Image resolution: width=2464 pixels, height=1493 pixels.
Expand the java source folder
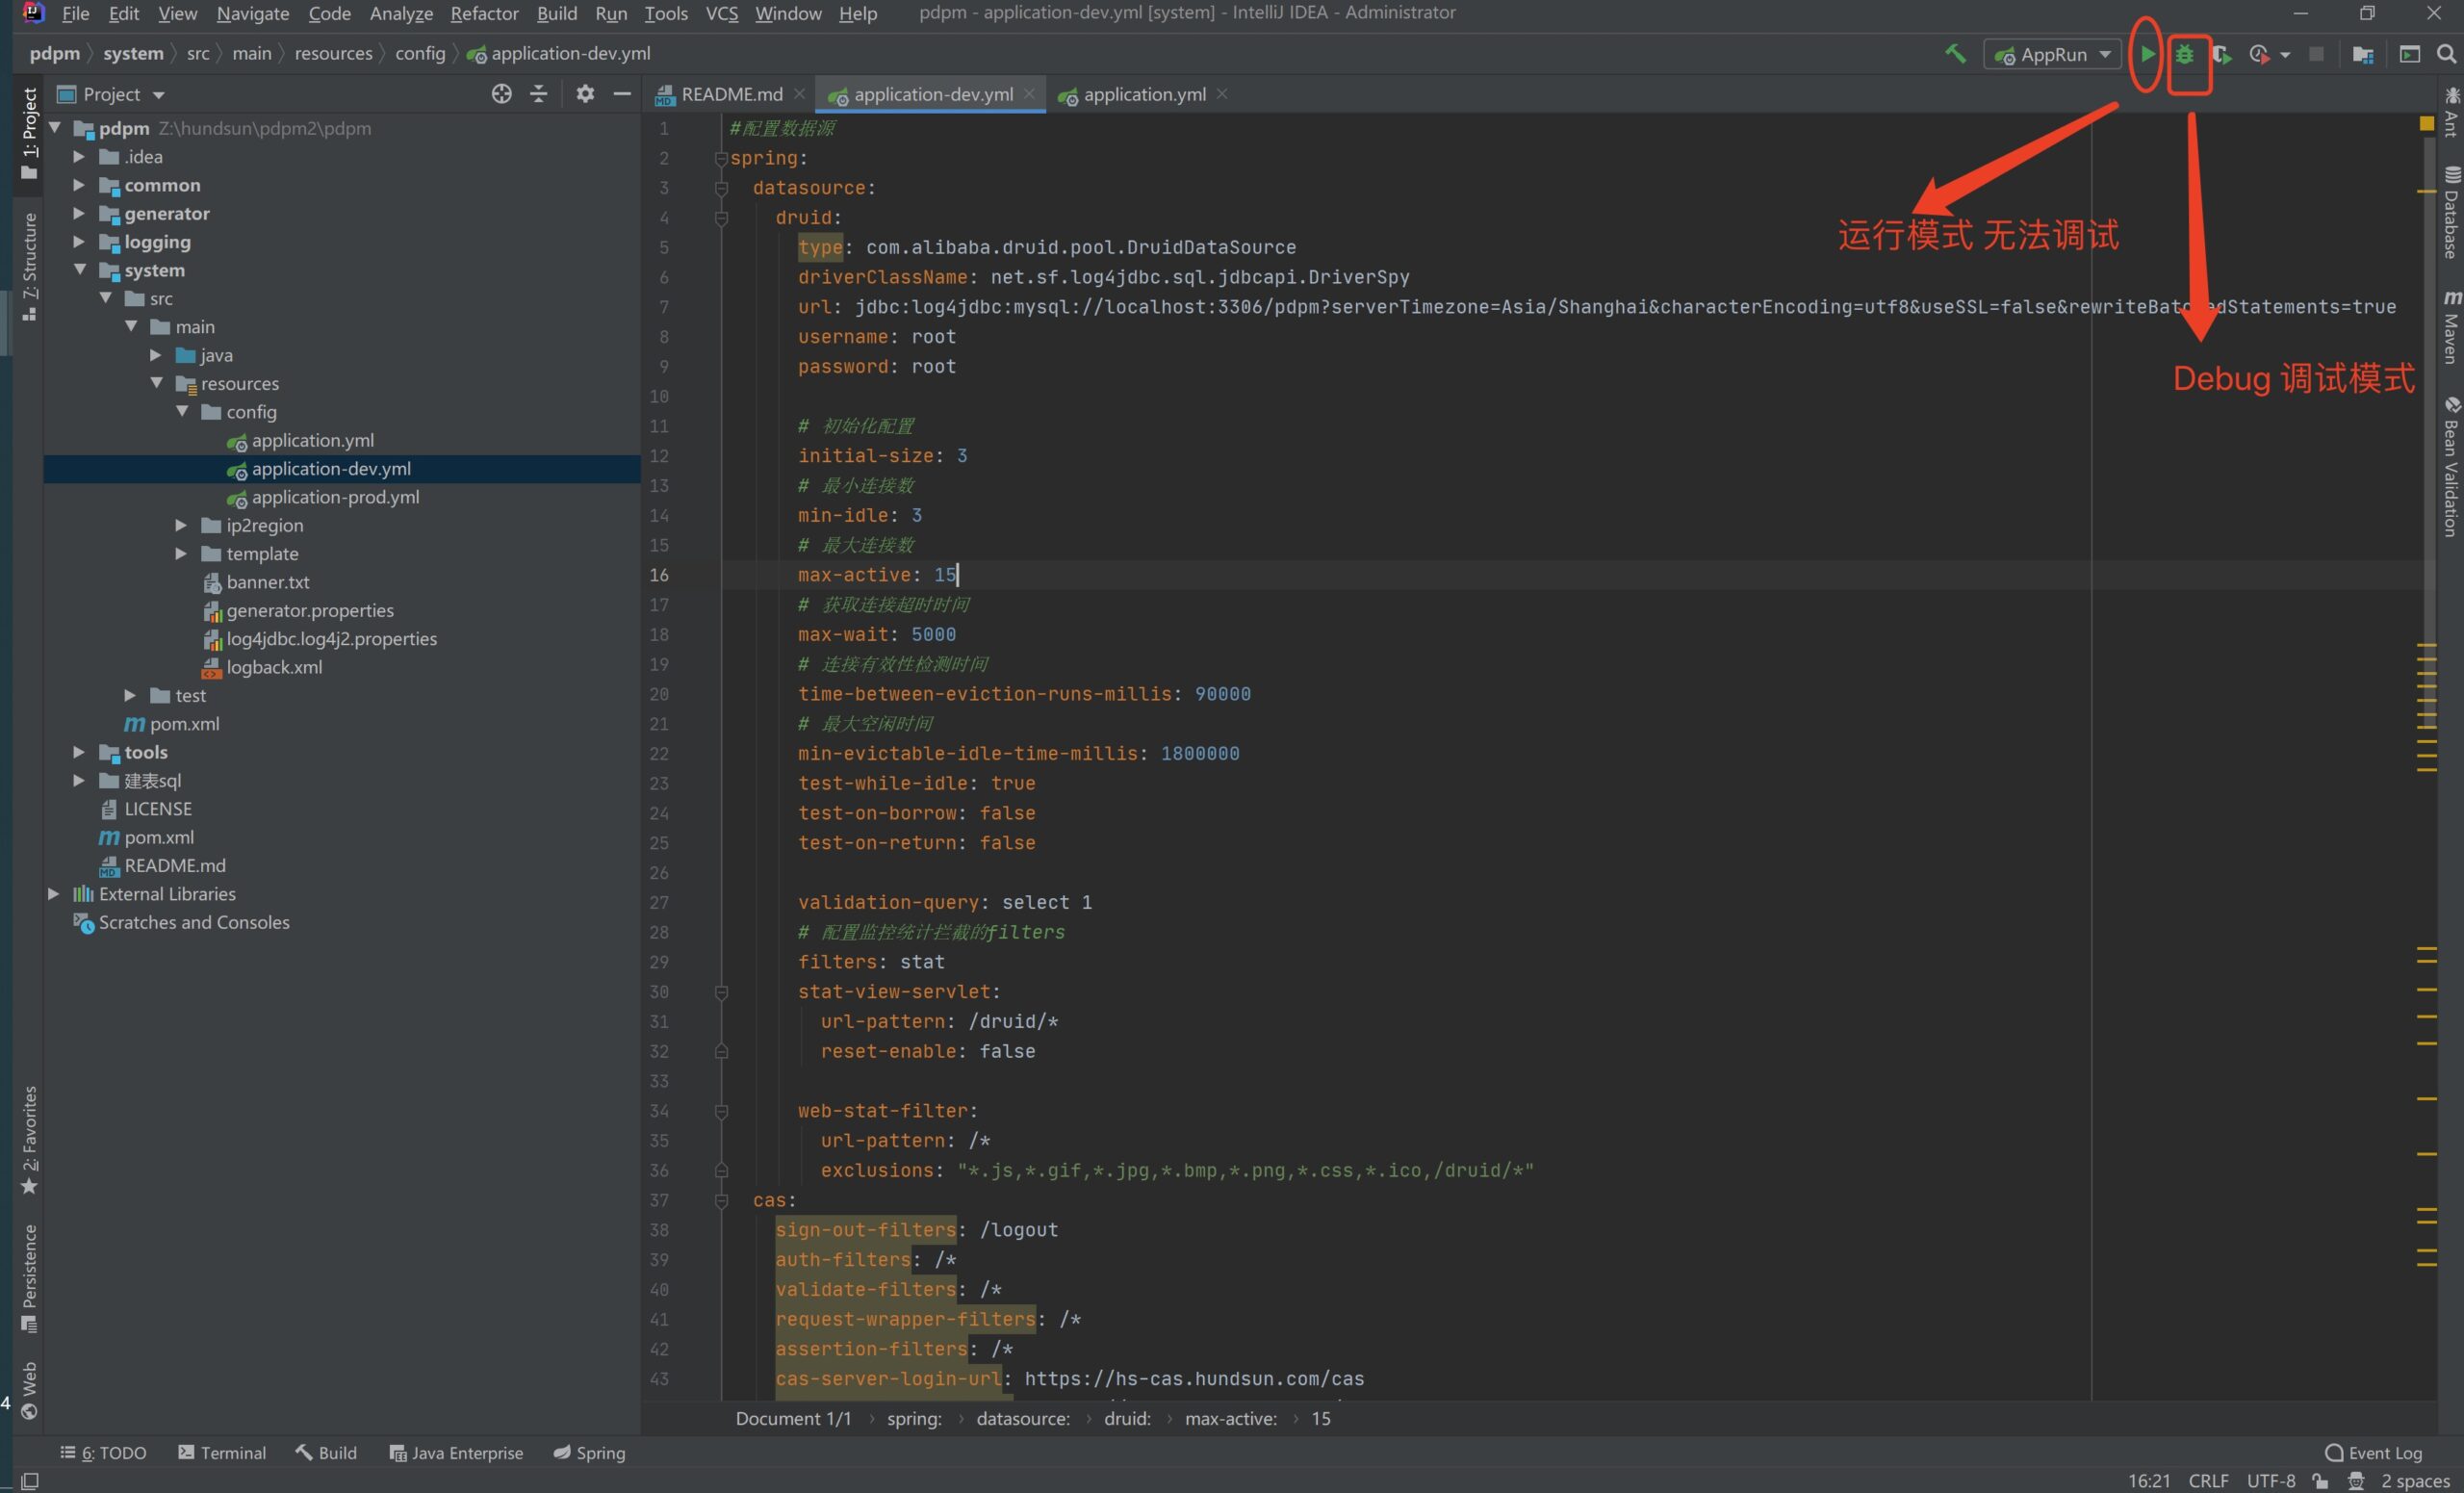[155, 355]
